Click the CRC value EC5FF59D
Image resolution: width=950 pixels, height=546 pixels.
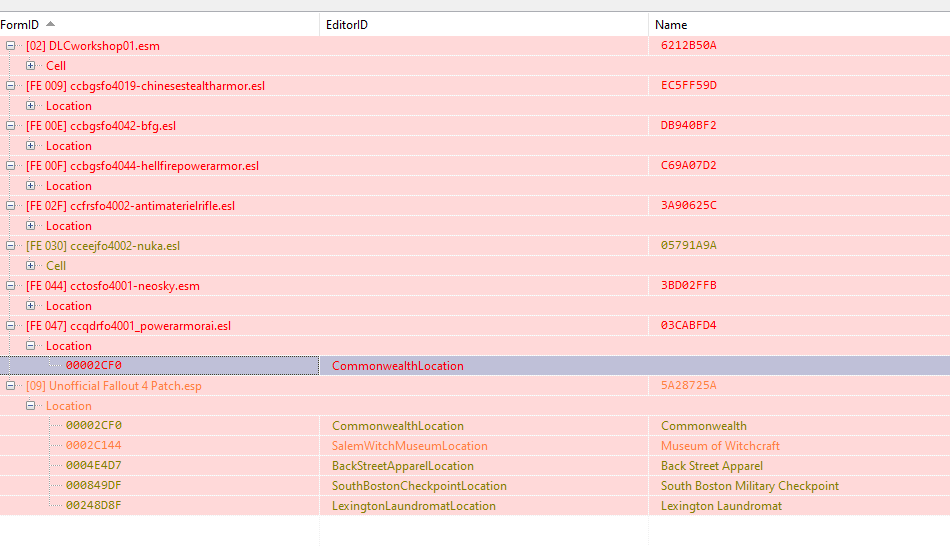click(689, 85)
